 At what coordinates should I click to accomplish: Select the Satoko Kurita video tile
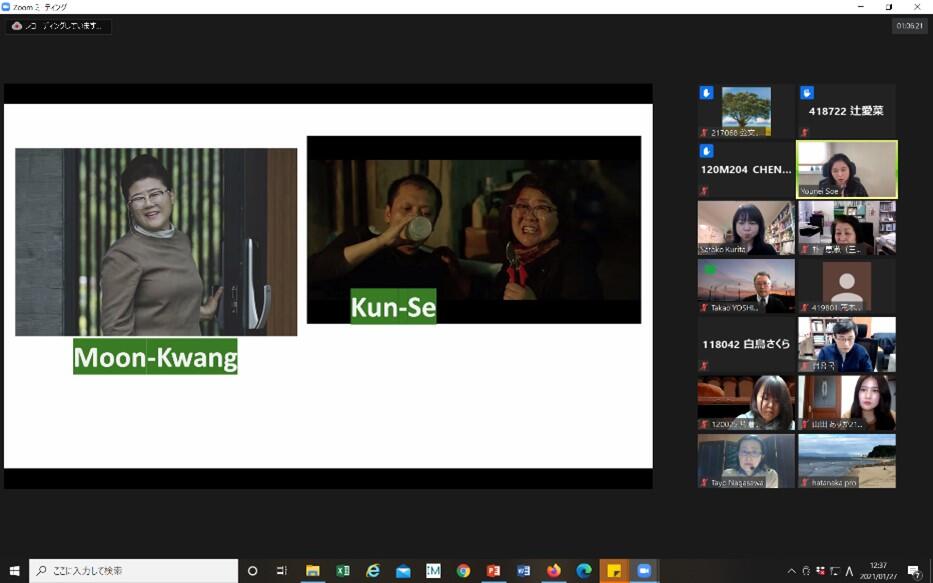tap(746, 228)
